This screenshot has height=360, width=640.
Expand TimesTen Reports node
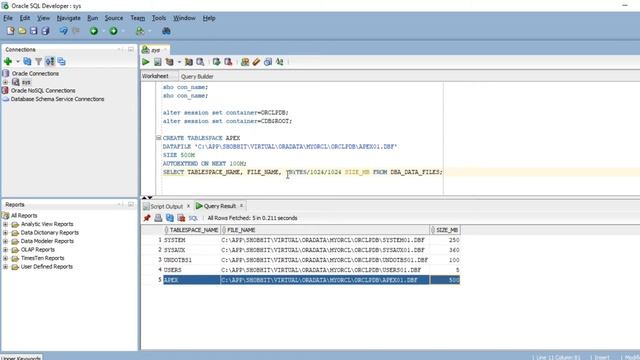pyautogui.click(x=5, y=258)
